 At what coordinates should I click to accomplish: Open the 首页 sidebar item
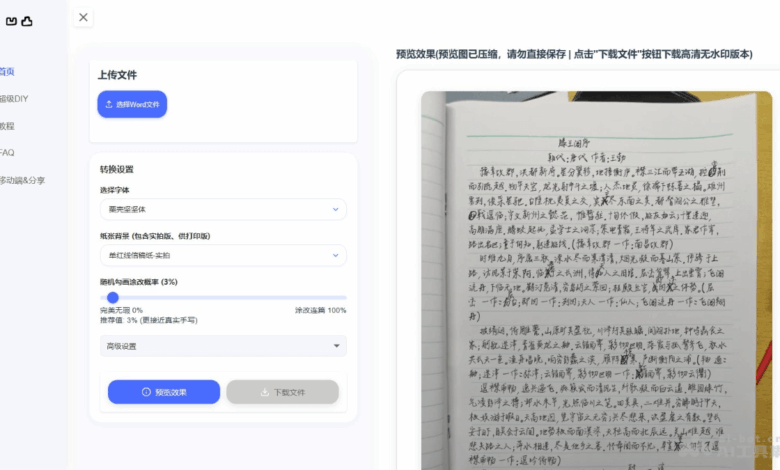point(7,72)
